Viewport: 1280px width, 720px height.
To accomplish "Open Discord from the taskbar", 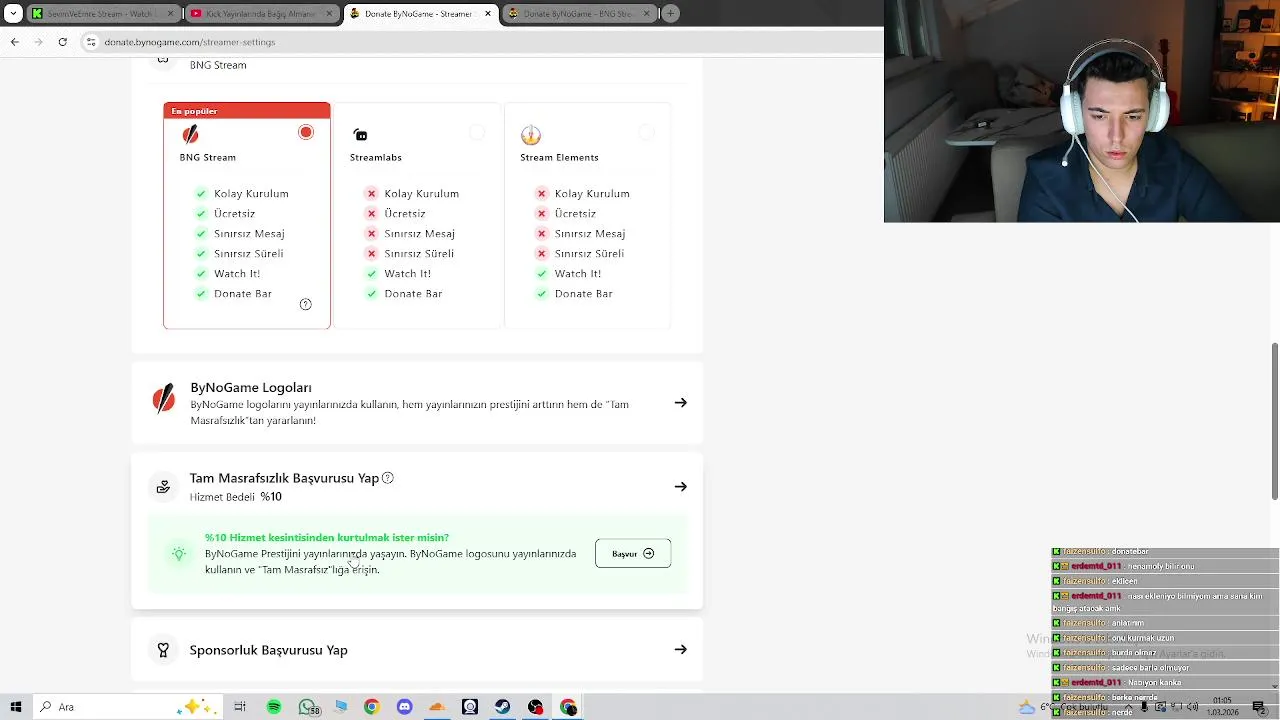I will (404, 707).
